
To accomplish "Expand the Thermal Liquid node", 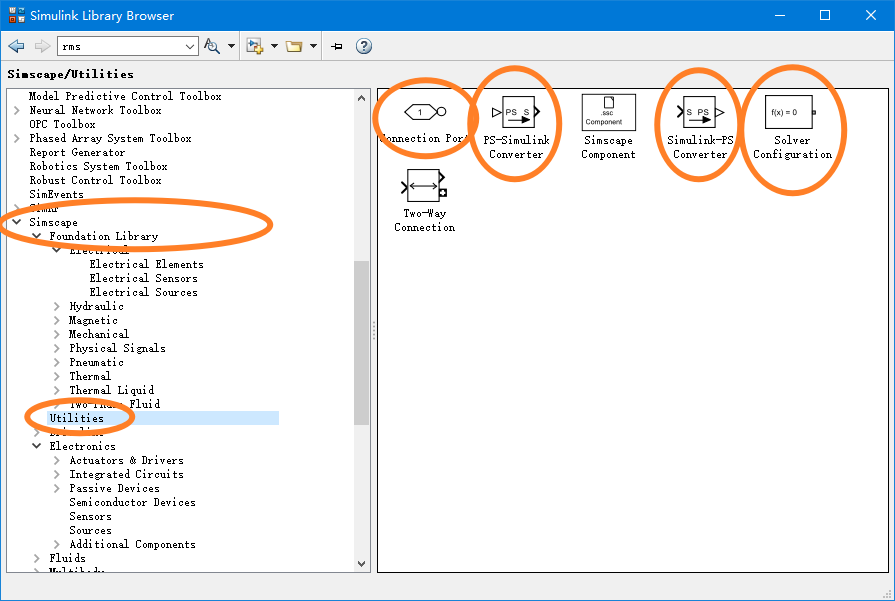I will click(x=57, y=390).
